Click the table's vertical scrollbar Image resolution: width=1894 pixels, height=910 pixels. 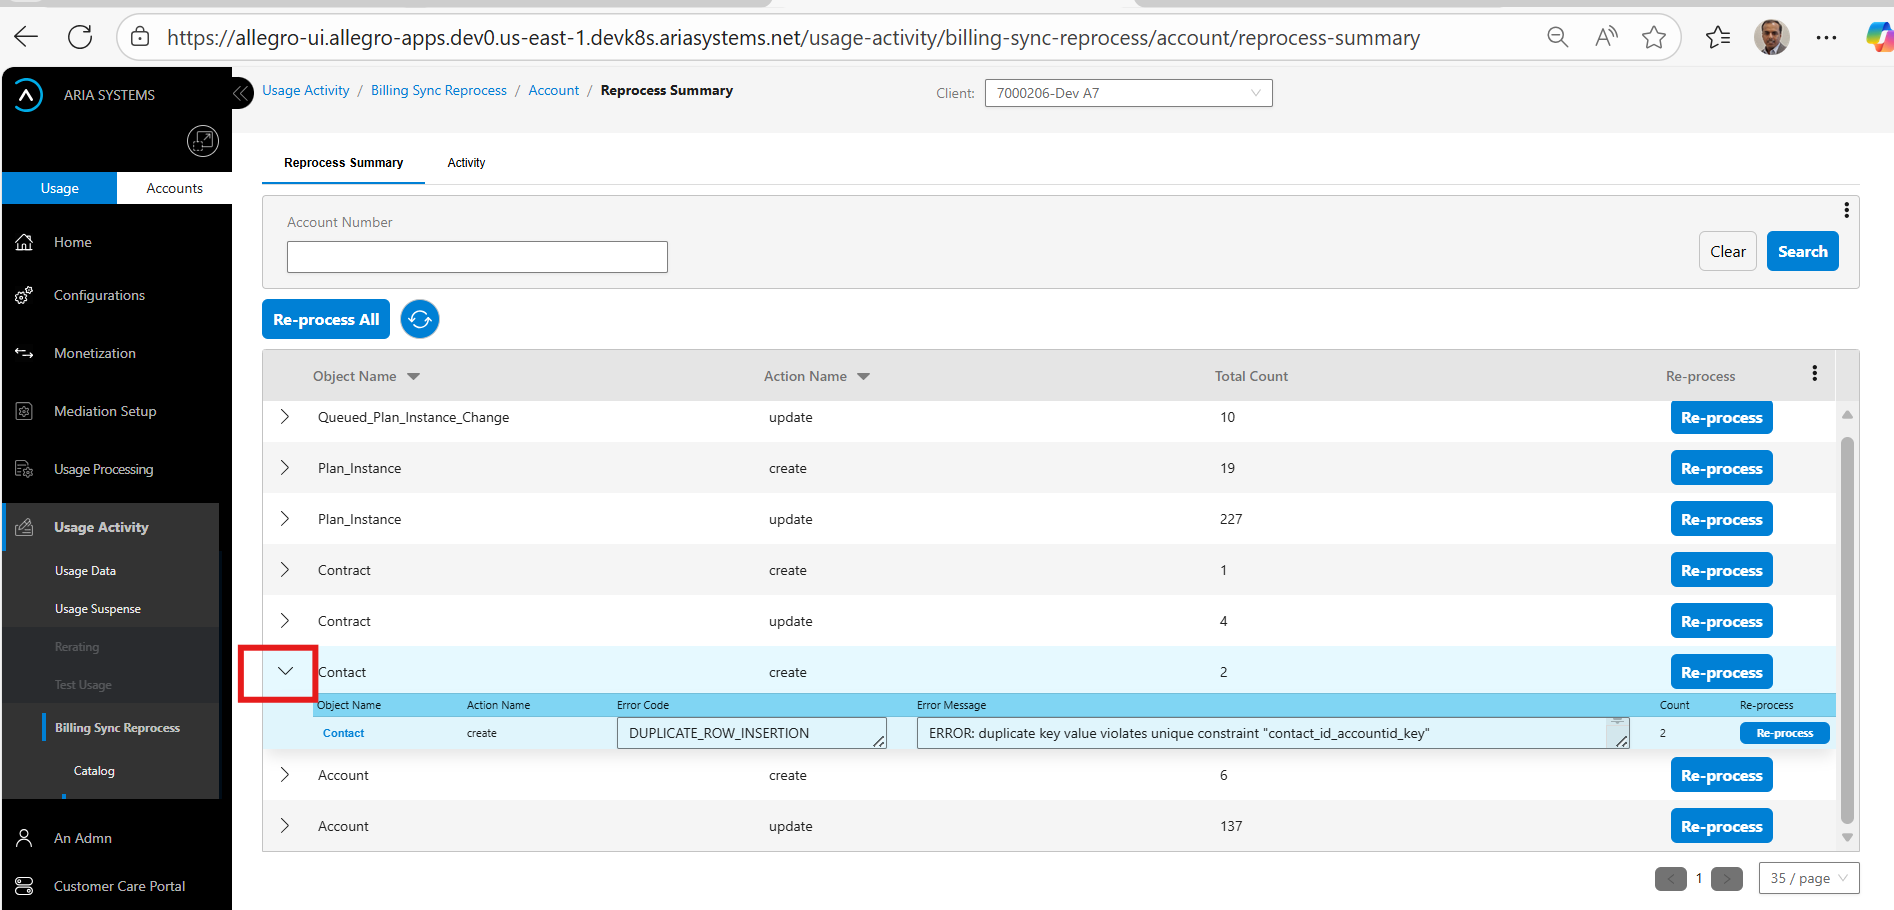[1847, 630]
